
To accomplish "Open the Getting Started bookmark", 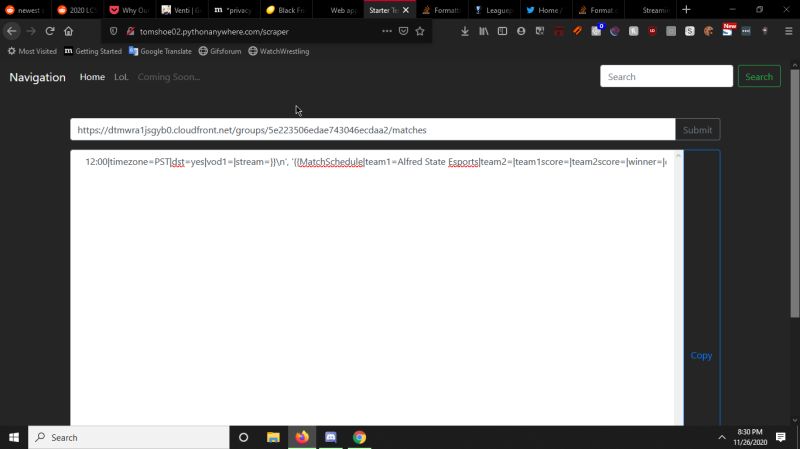I will [93, 51].
